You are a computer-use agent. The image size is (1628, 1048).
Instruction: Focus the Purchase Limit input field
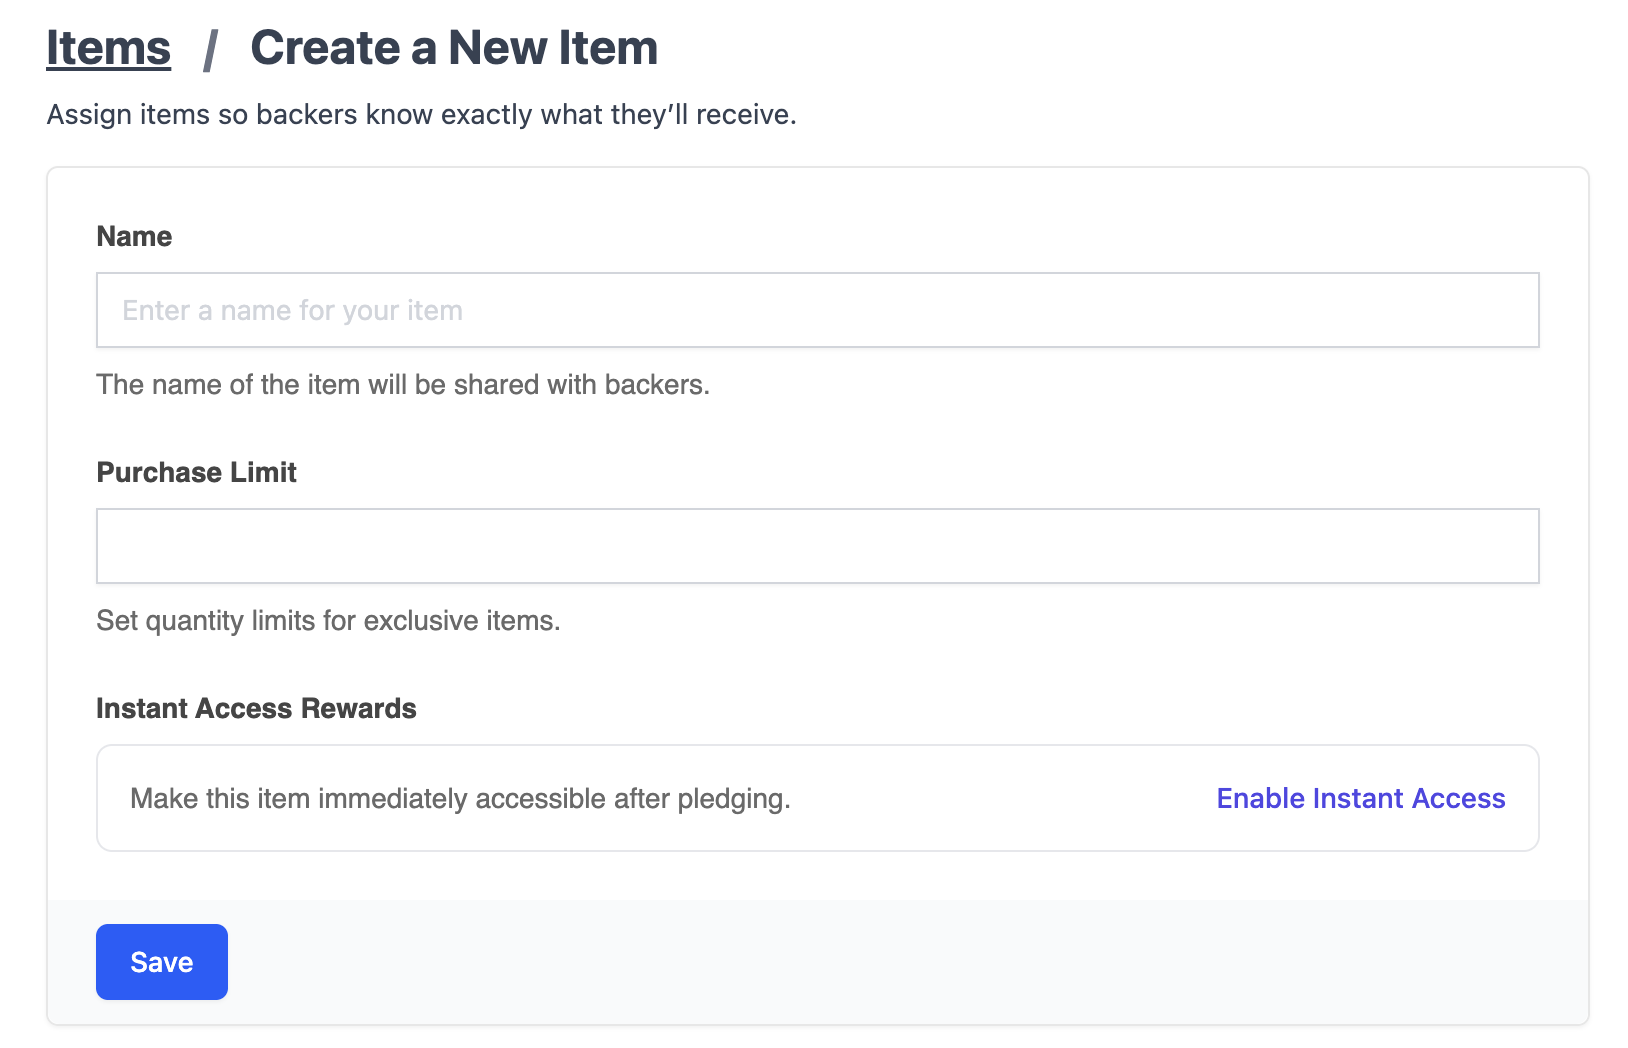click(x=817, y=546)
